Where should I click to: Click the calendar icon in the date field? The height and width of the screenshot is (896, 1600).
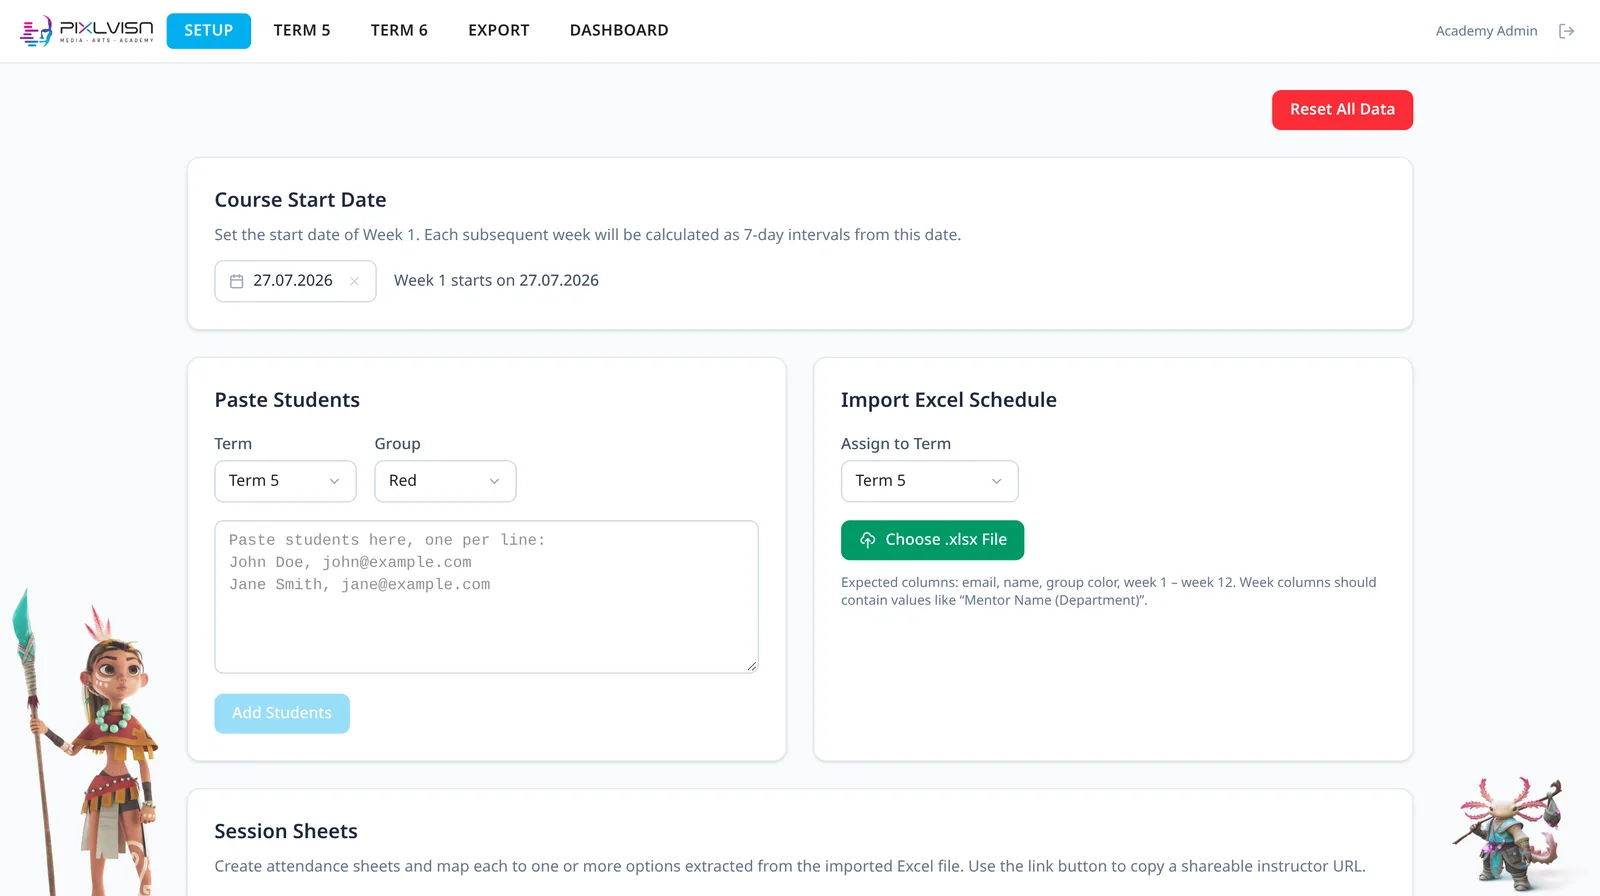coord(237,281)
